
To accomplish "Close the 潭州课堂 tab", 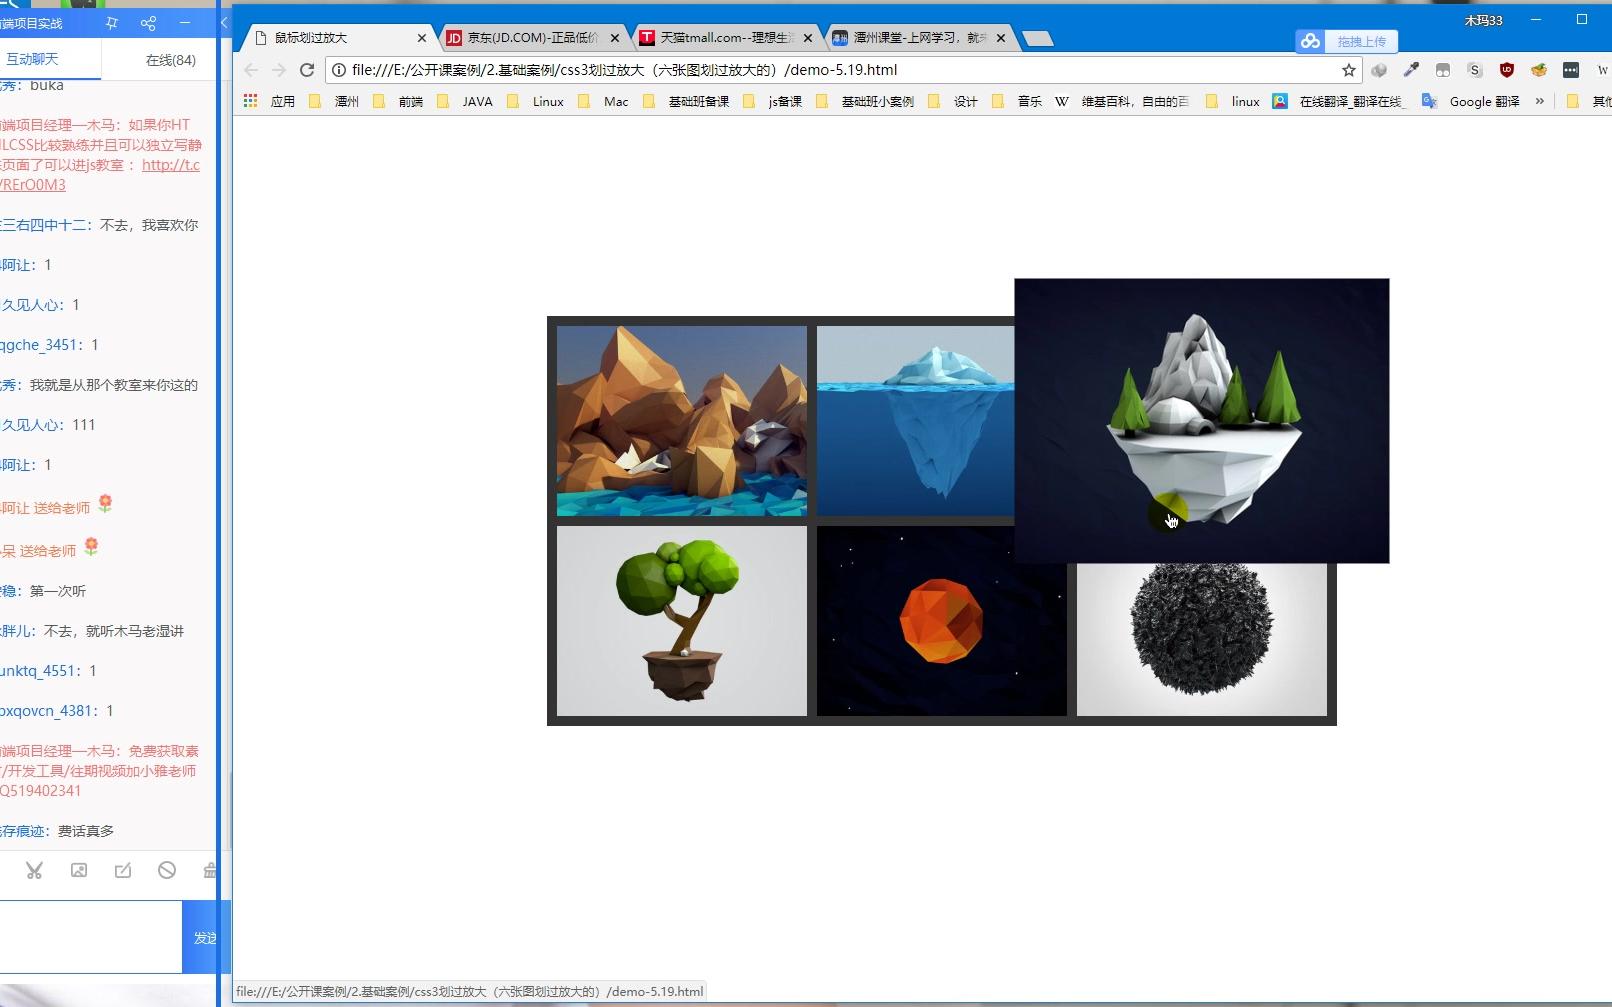I will point(1001,38).
